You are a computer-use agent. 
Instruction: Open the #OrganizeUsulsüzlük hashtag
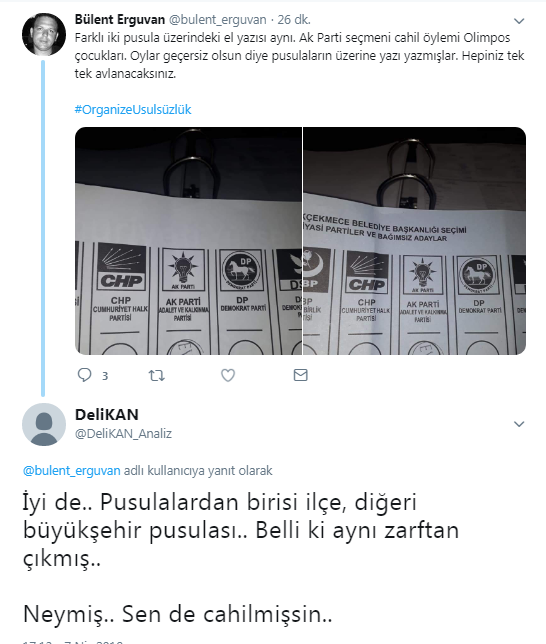click(x=133, y=110)
